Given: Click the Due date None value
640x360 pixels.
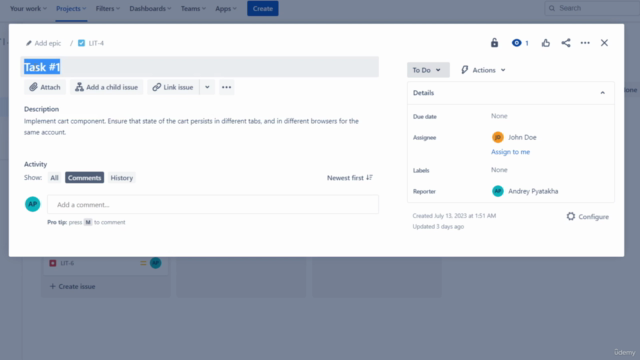Looking at the screenshot, I should pos(499,116).
